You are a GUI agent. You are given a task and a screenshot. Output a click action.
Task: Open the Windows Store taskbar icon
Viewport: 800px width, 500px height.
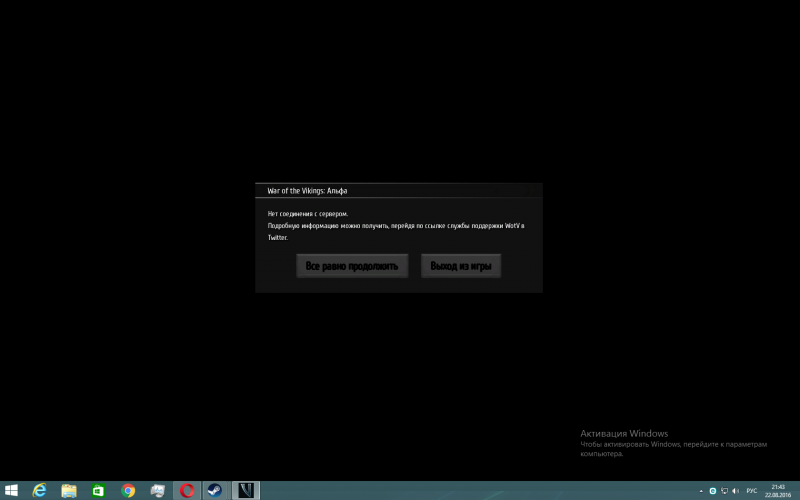point(98,491)
